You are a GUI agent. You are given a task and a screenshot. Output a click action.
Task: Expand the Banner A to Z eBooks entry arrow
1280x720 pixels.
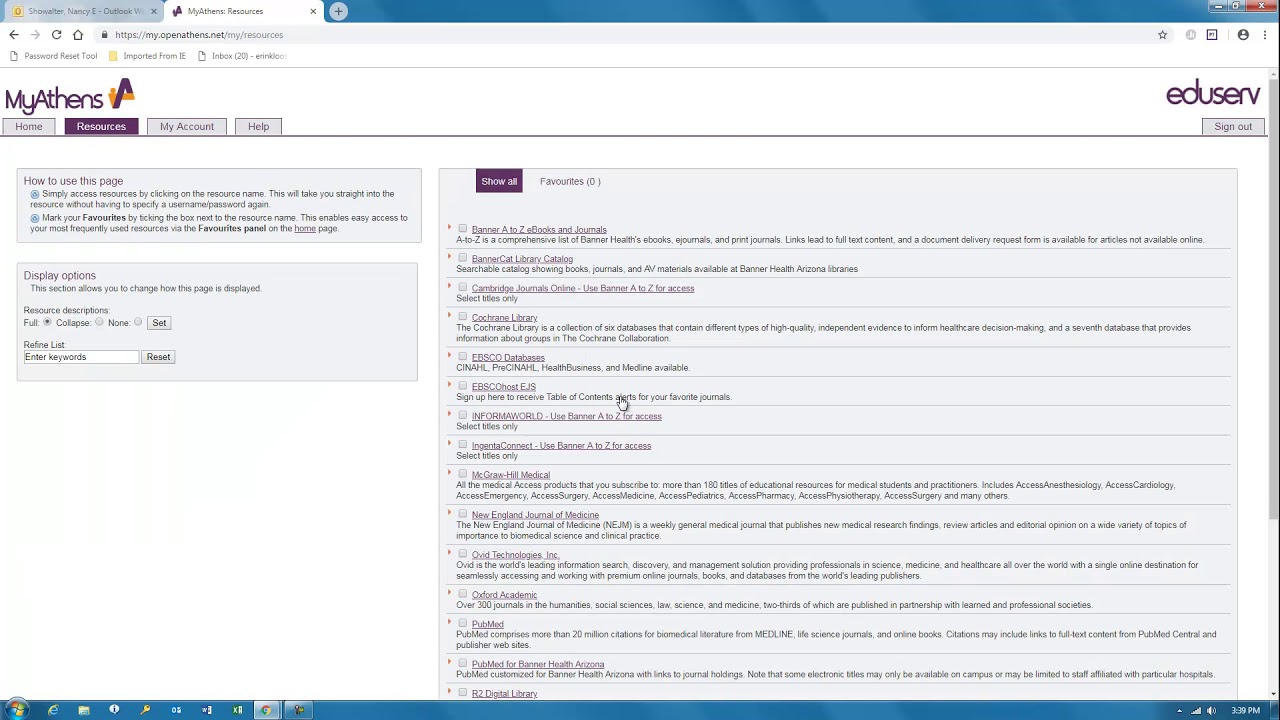[450, 229]
